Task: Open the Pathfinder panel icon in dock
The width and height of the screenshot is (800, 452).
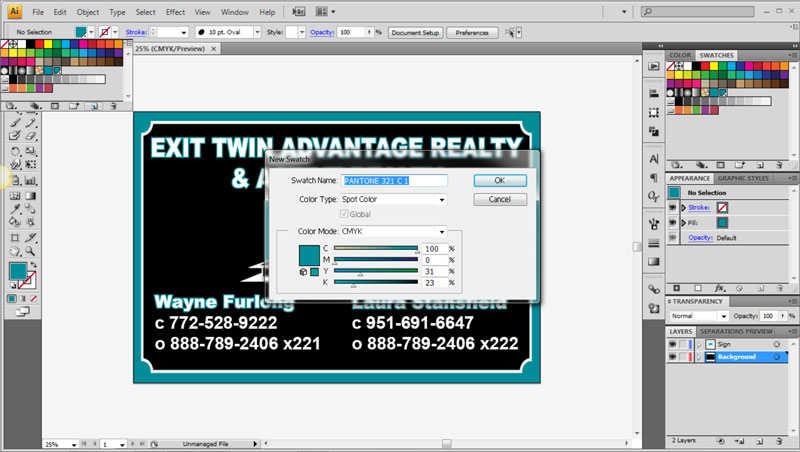Action: click(654, 132)
